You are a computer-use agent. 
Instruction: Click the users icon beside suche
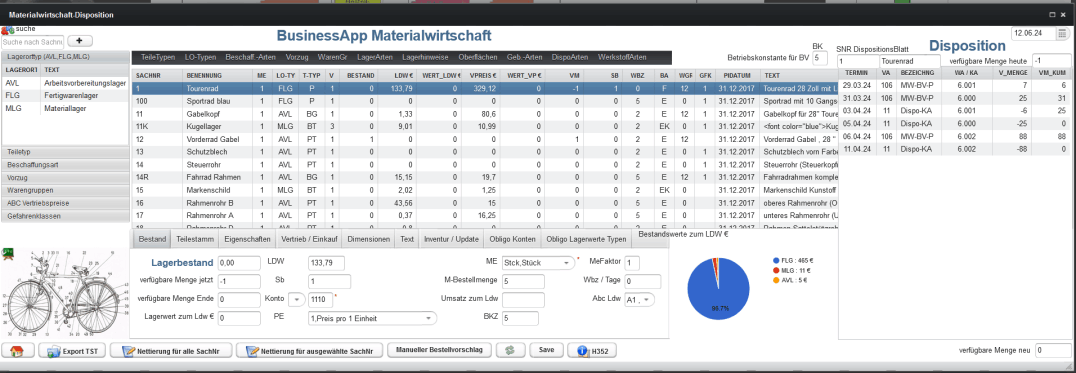(8, 29)
